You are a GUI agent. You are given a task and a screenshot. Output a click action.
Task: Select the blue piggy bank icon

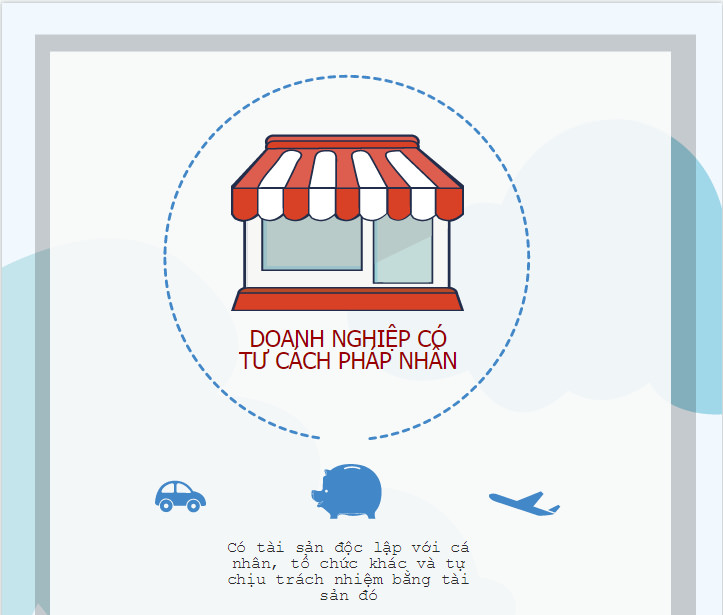coord(347,491)
